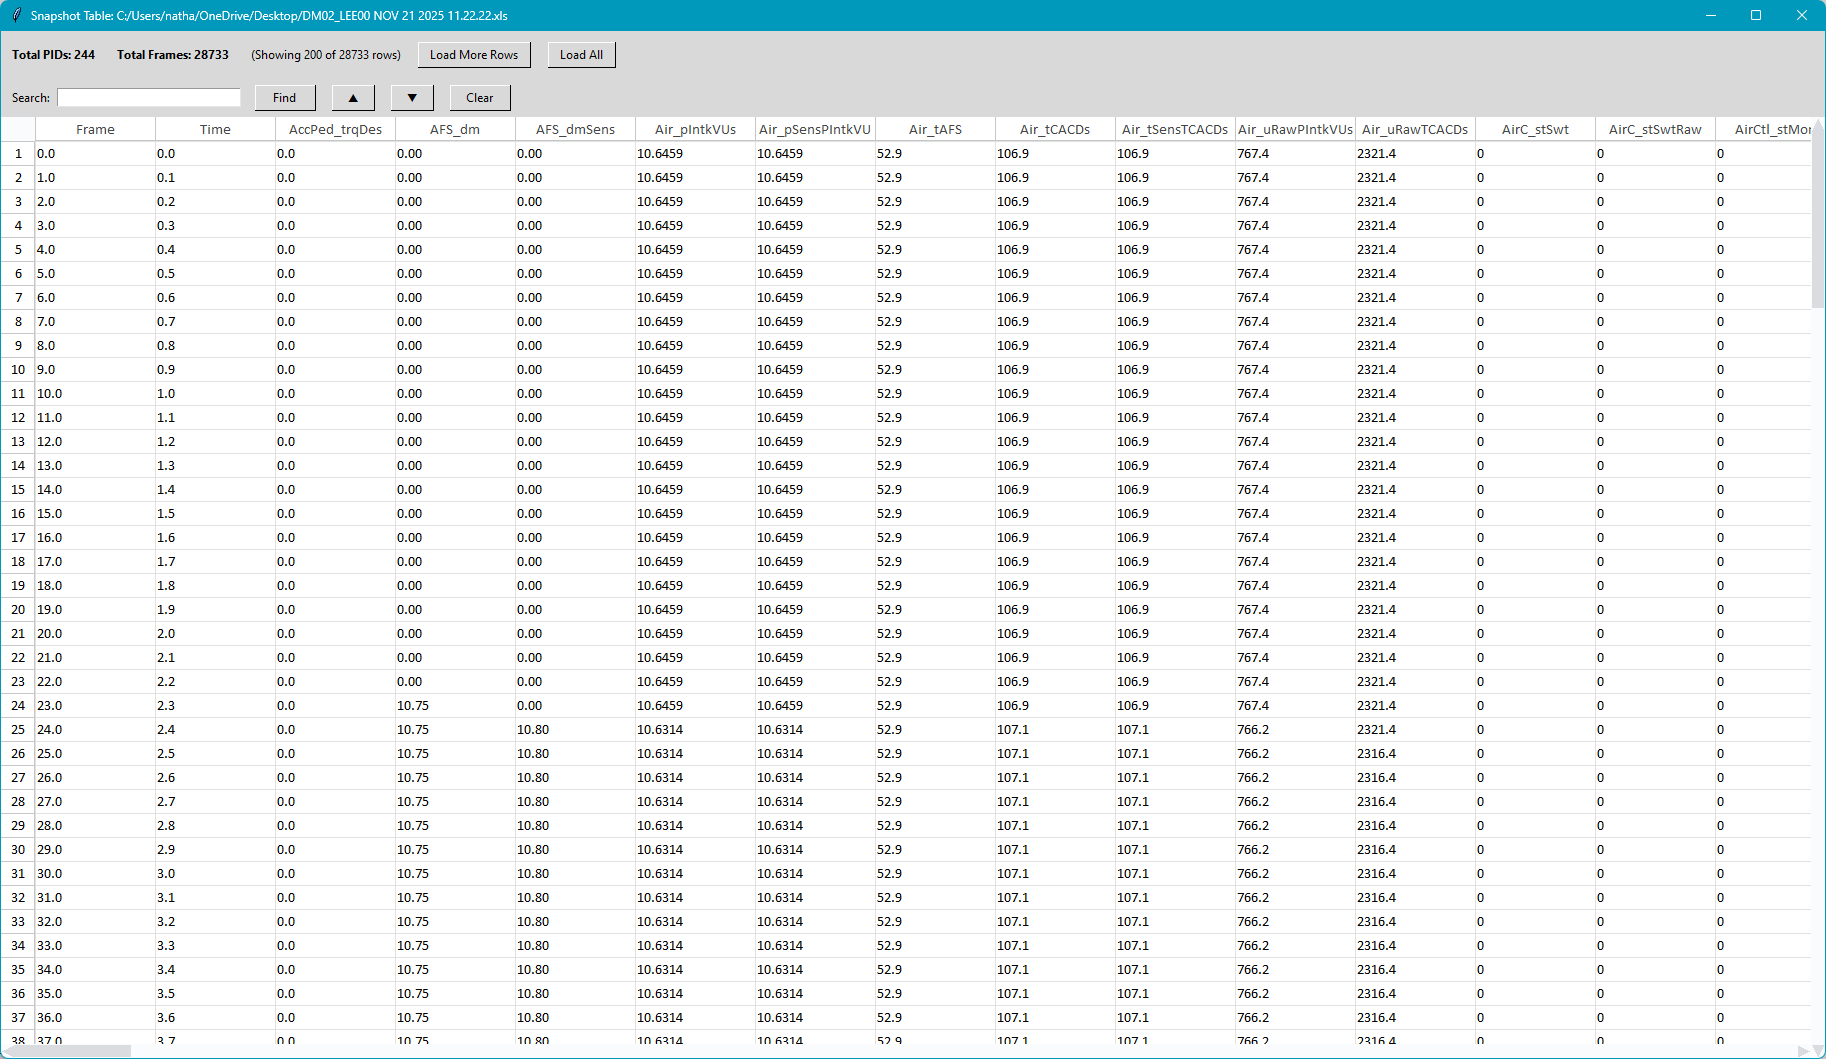Viewport: 1826px width, 1059px height.
Task: Click Air_uRawTCACDs value 2321.4 in row 1
Action: (1415, 154)
